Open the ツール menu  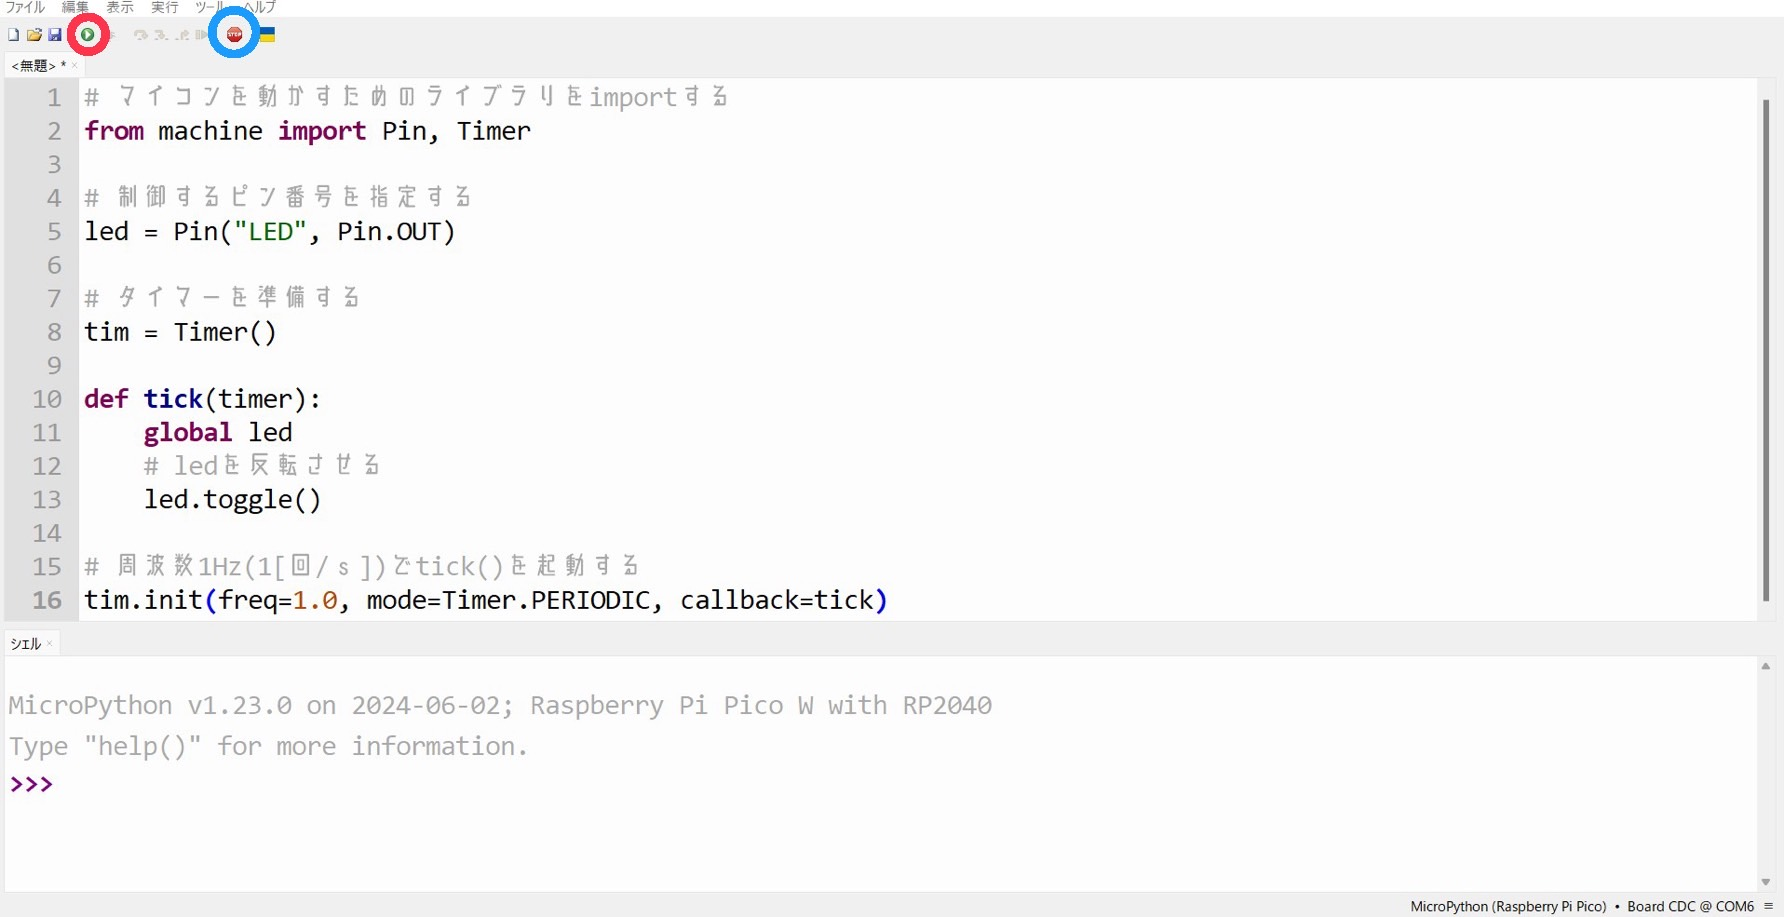pos(208,7)
